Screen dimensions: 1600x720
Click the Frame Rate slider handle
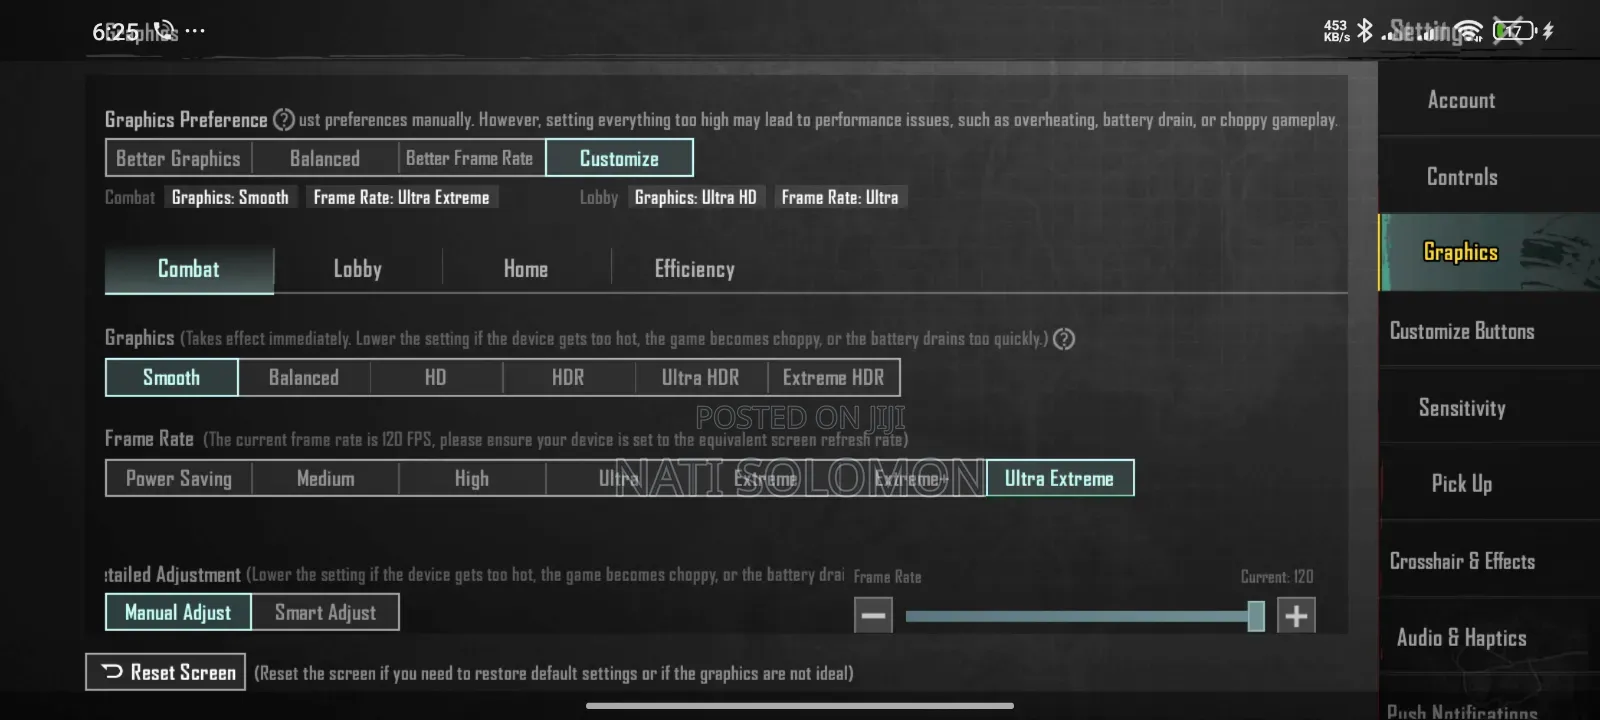(x=1256, y=616)
